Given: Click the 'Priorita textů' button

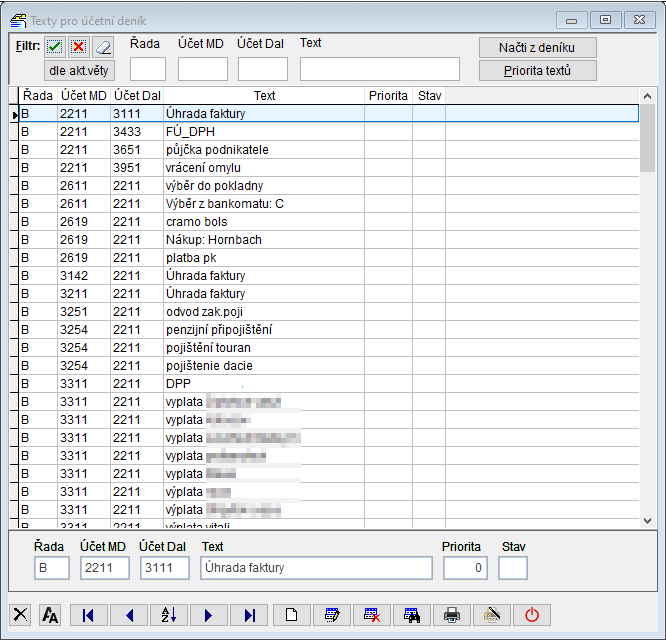Looking at the screenshot, I should [x=537, y=70].
